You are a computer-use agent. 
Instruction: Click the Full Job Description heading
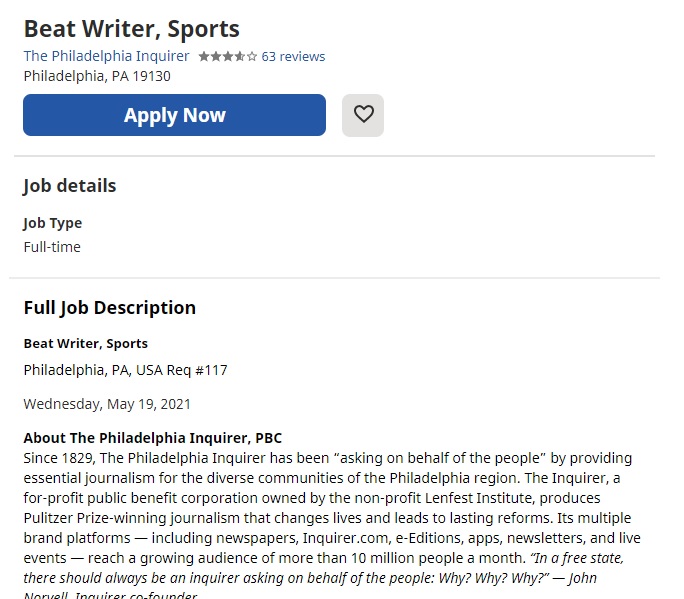click(x=109, y=308)
